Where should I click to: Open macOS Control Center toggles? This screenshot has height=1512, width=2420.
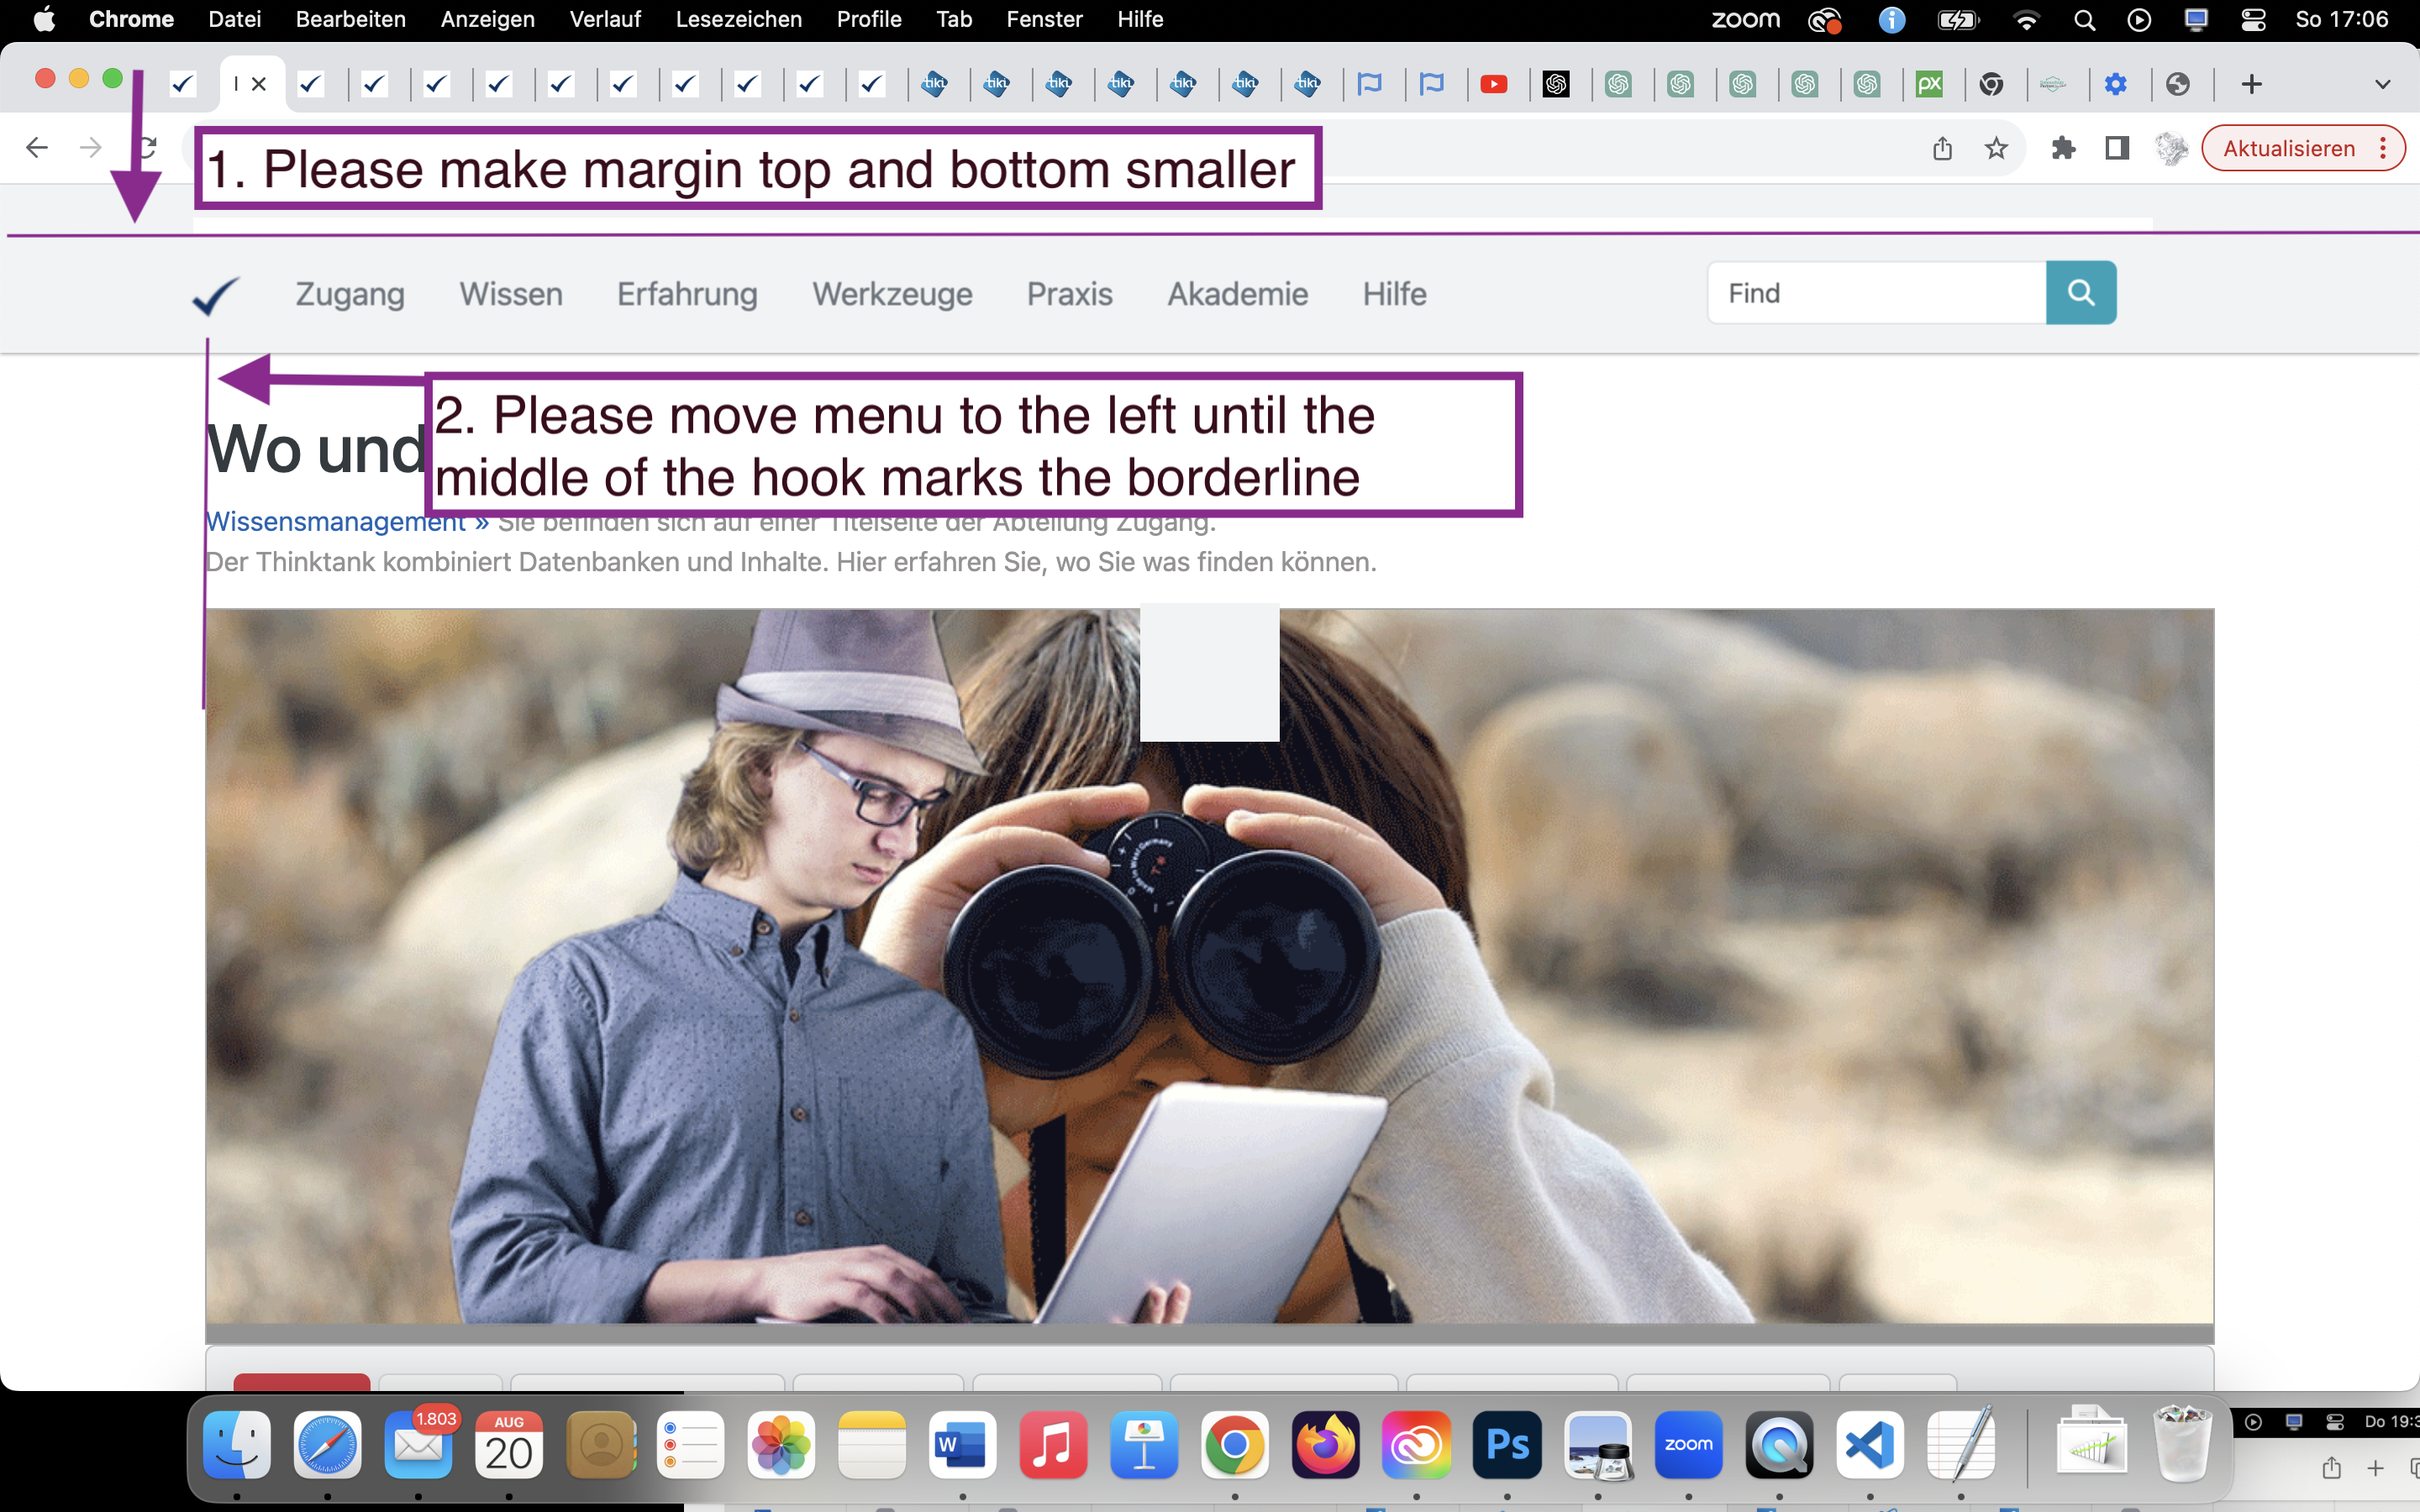click(x=2252, y=19)
